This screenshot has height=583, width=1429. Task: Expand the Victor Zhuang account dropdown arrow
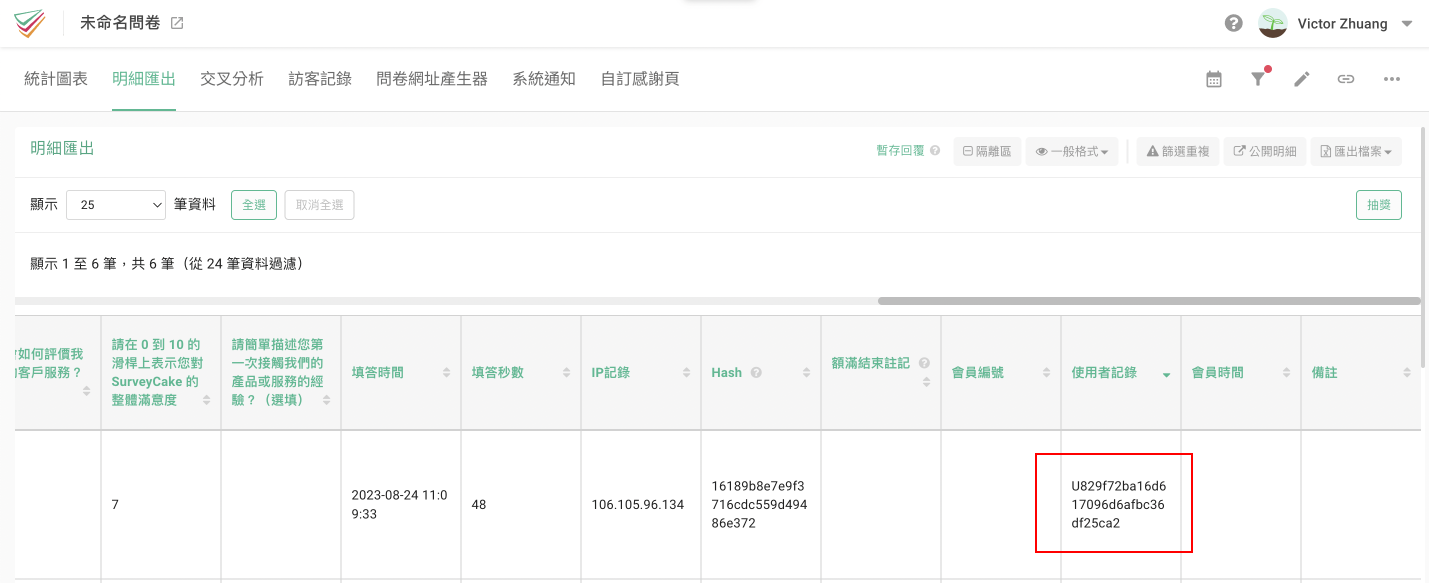(x=1407, y=23)
